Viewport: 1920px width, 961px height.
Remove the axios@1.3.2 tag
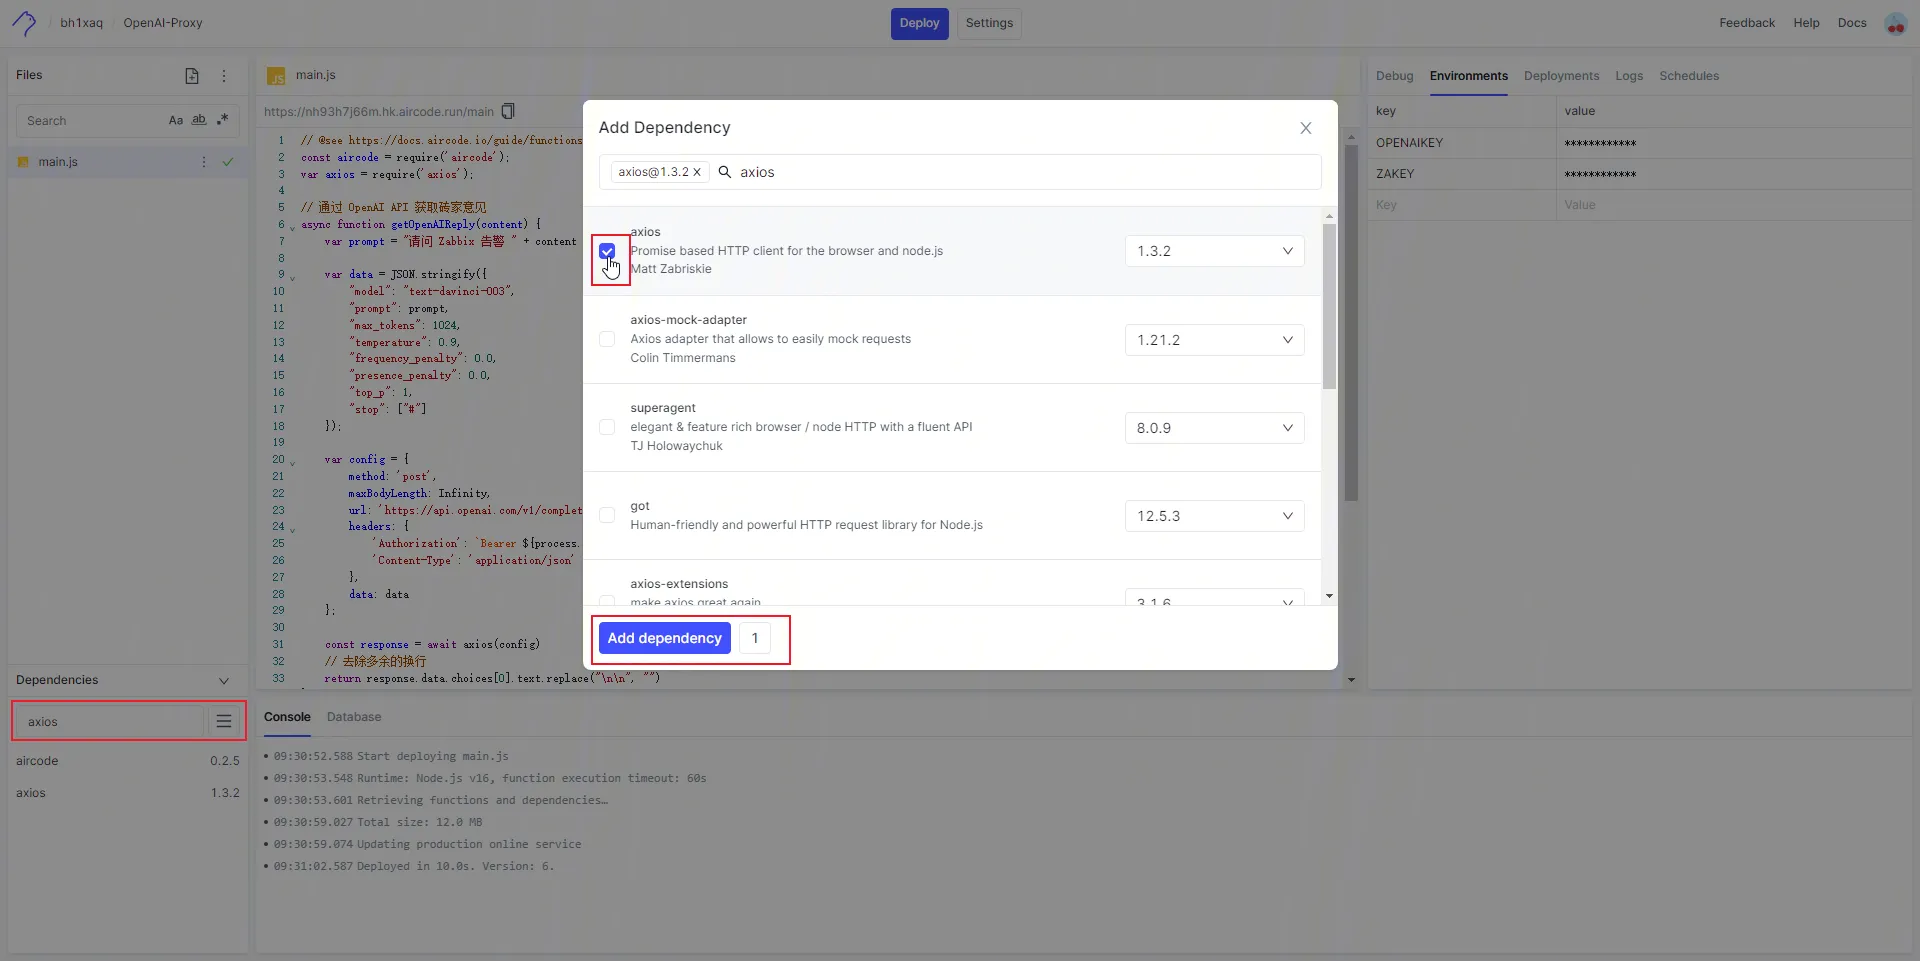[697, 172]
